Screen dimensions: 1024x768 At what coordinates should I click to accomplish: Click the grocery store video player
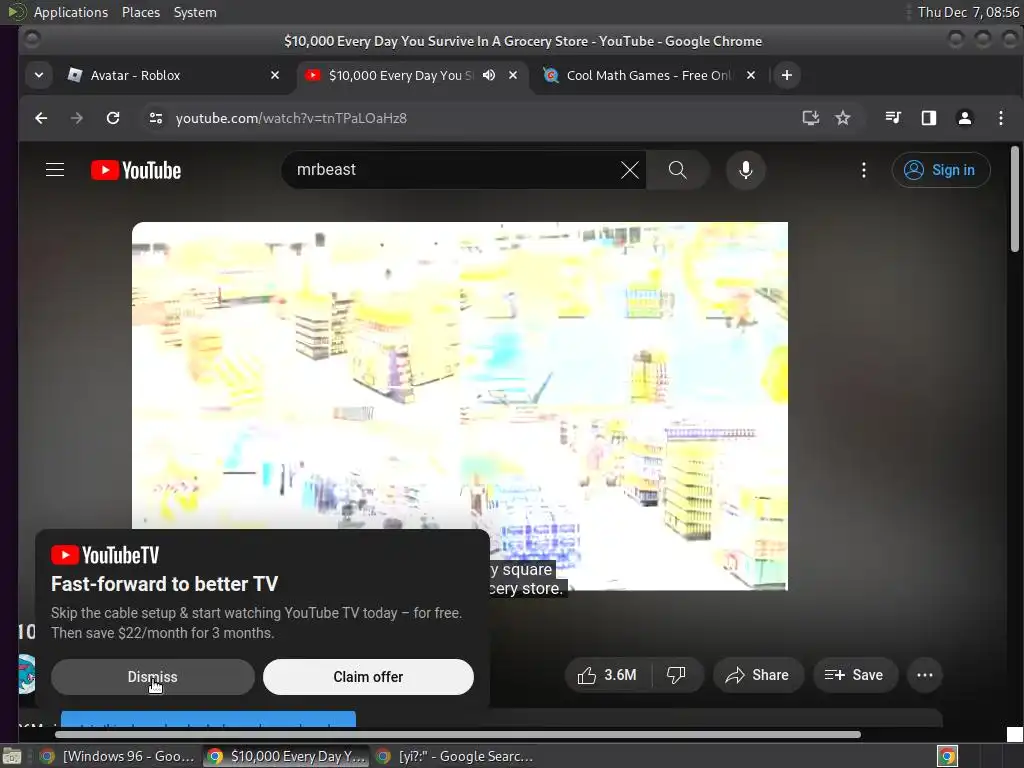[460, 405]
